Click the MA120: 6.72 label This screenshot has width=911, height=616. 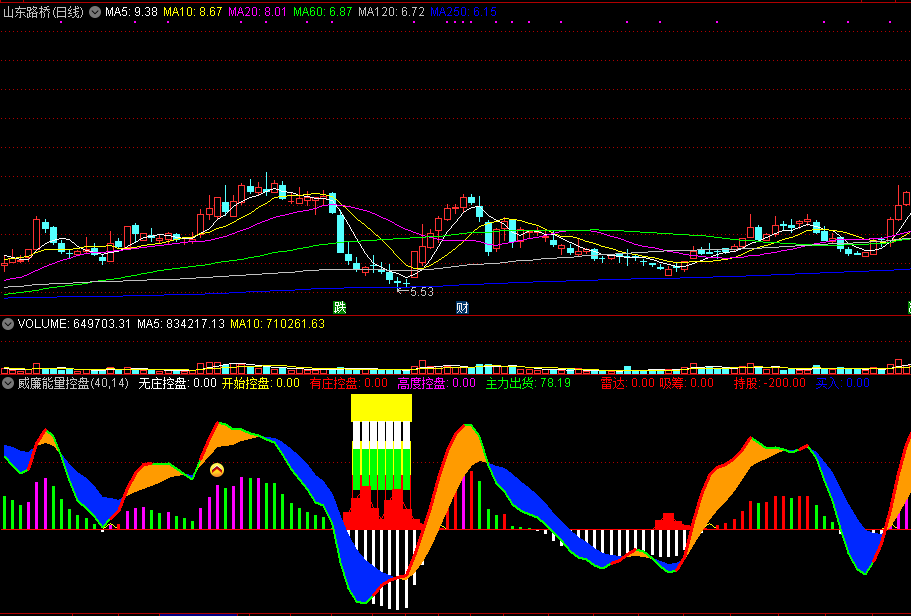[x=392, y=12]
